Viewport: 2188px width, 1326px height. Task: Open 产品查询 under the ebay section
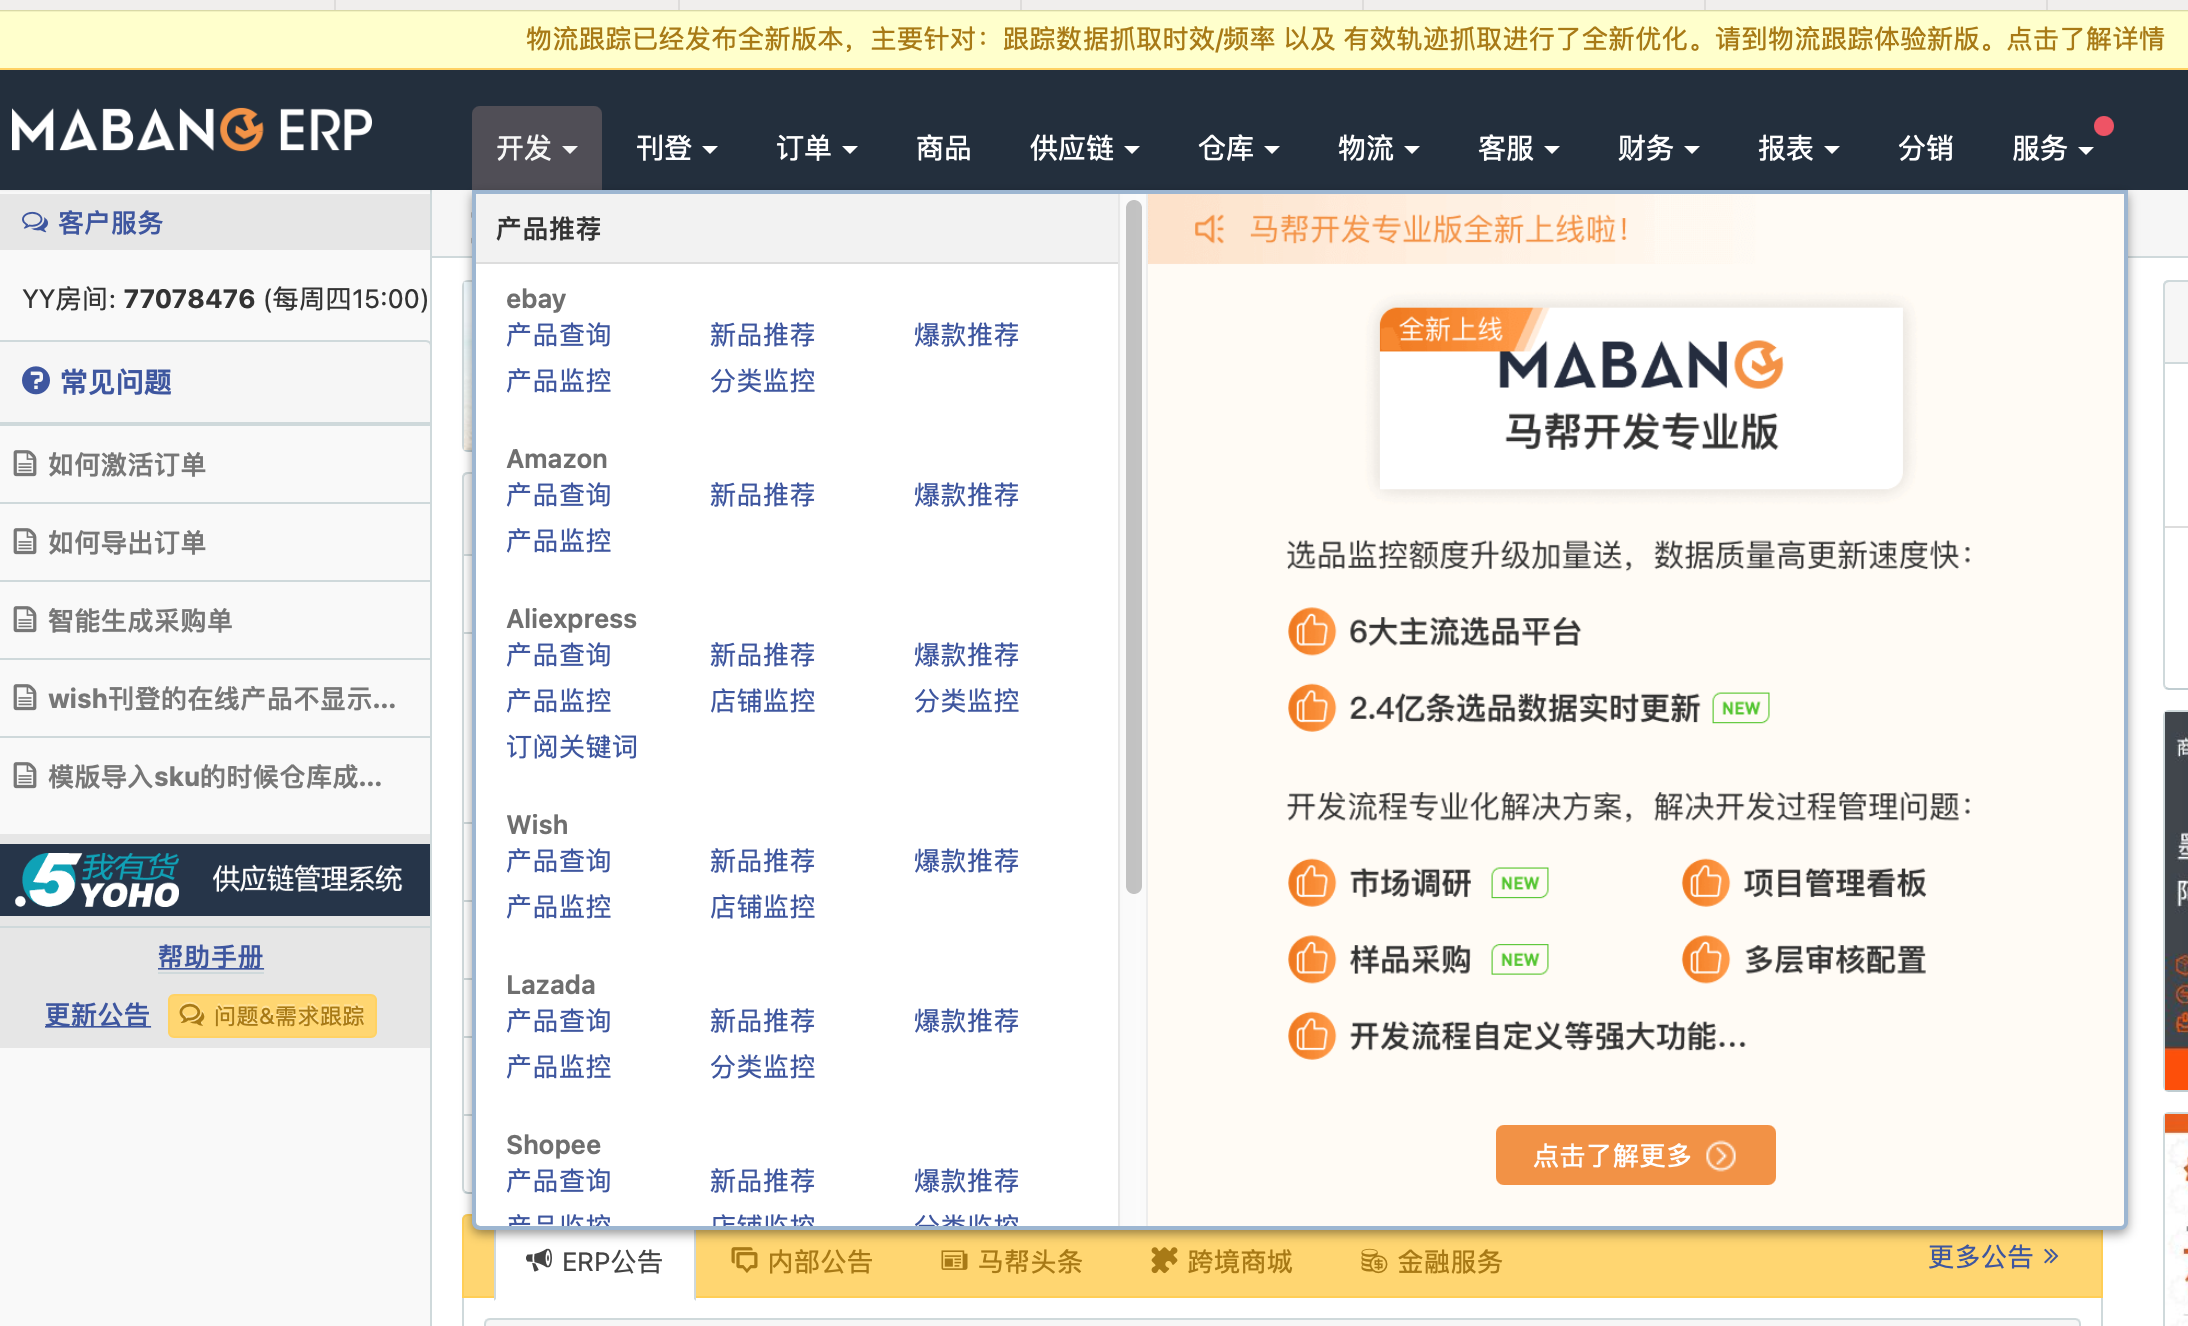click(558, 335)
